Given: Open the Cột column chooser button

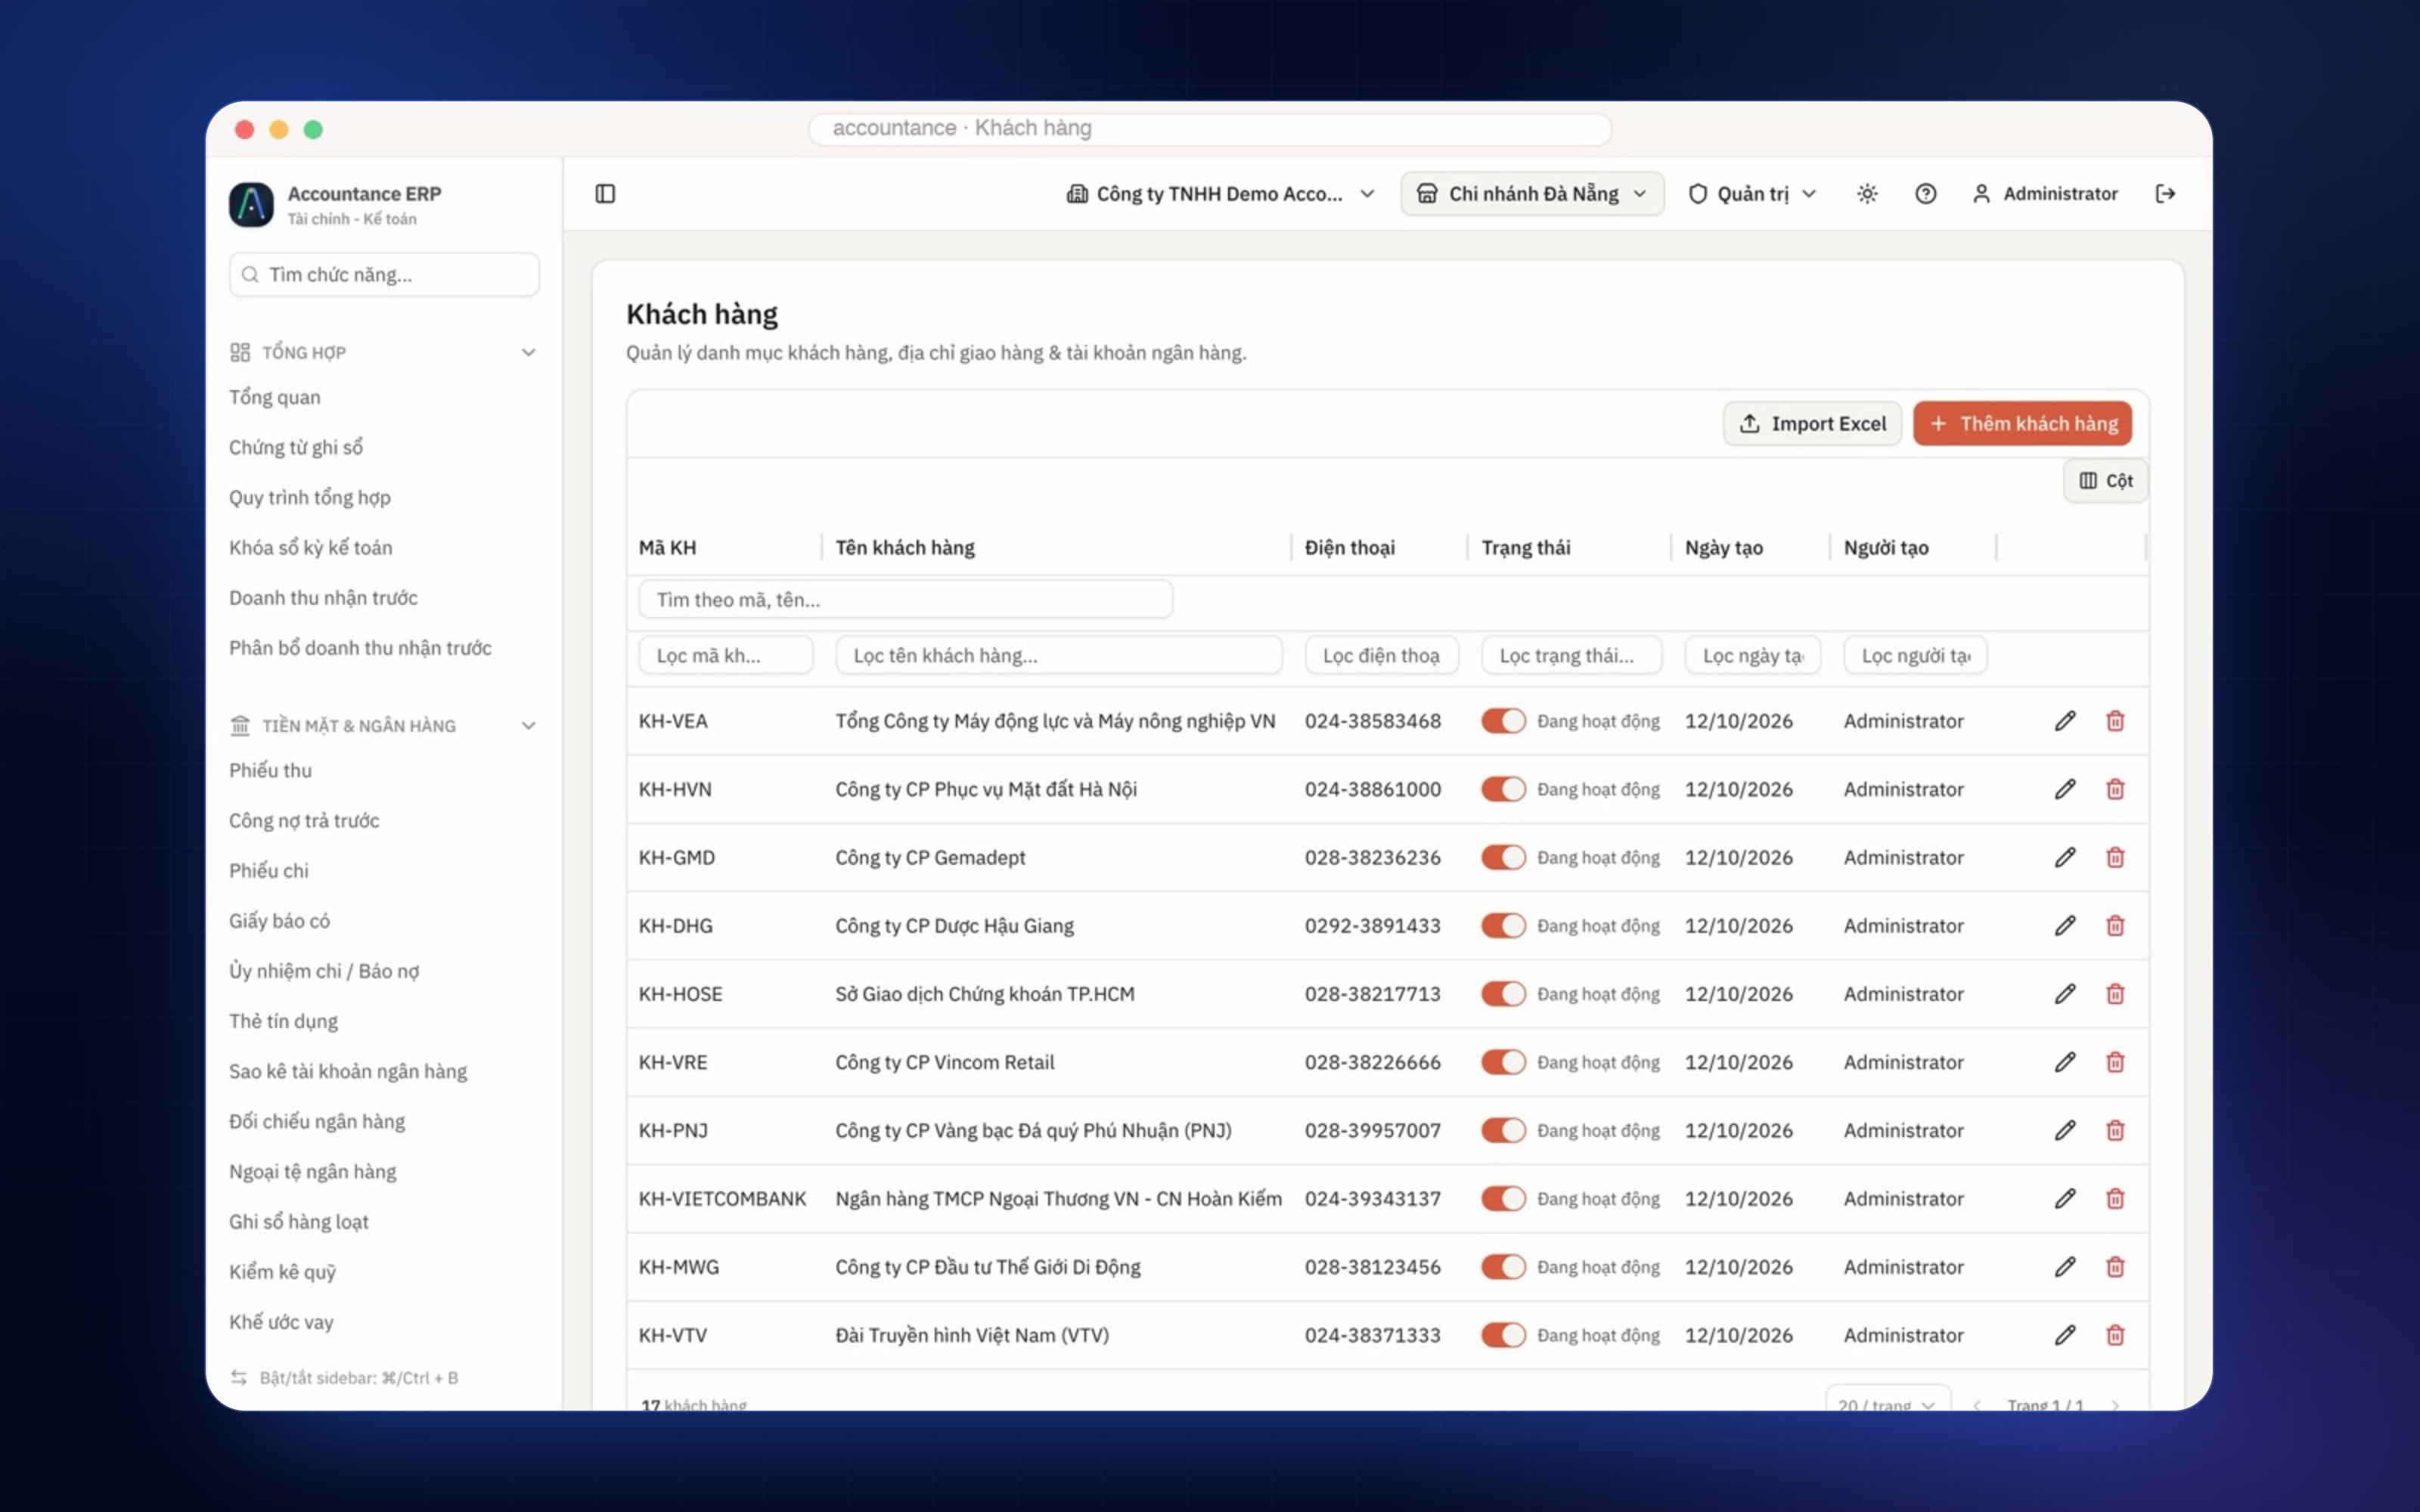Looking at the screenshot, I should point(2105,481).
